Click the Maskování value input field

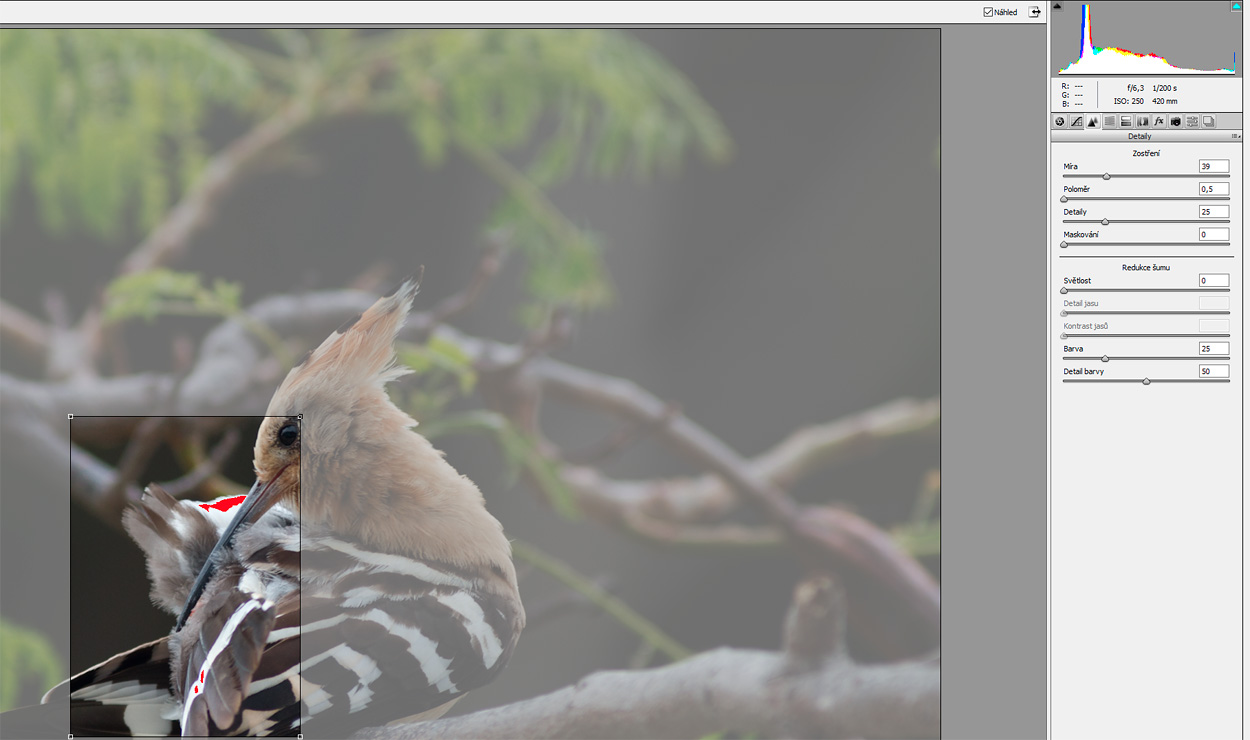tap(1213, 235)
